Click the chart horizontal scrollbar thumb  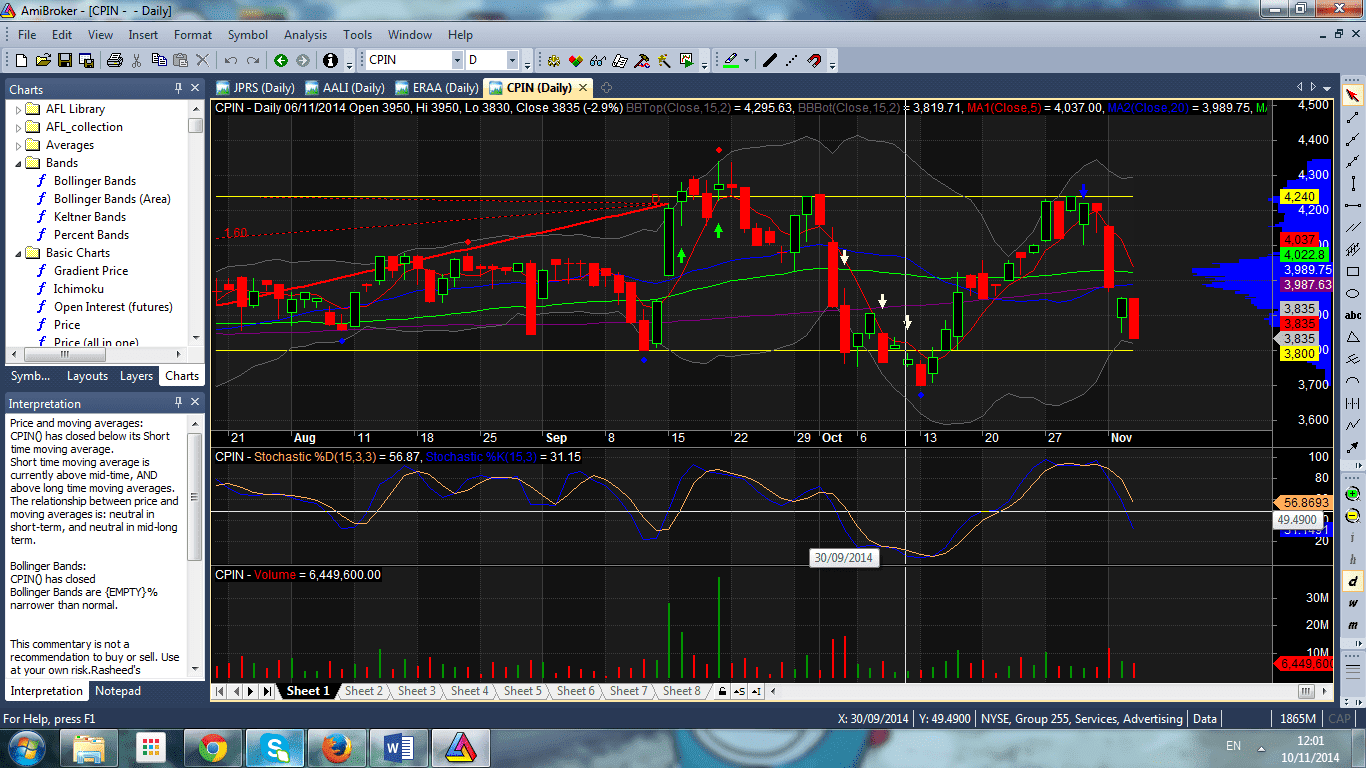coord(1306,691)
